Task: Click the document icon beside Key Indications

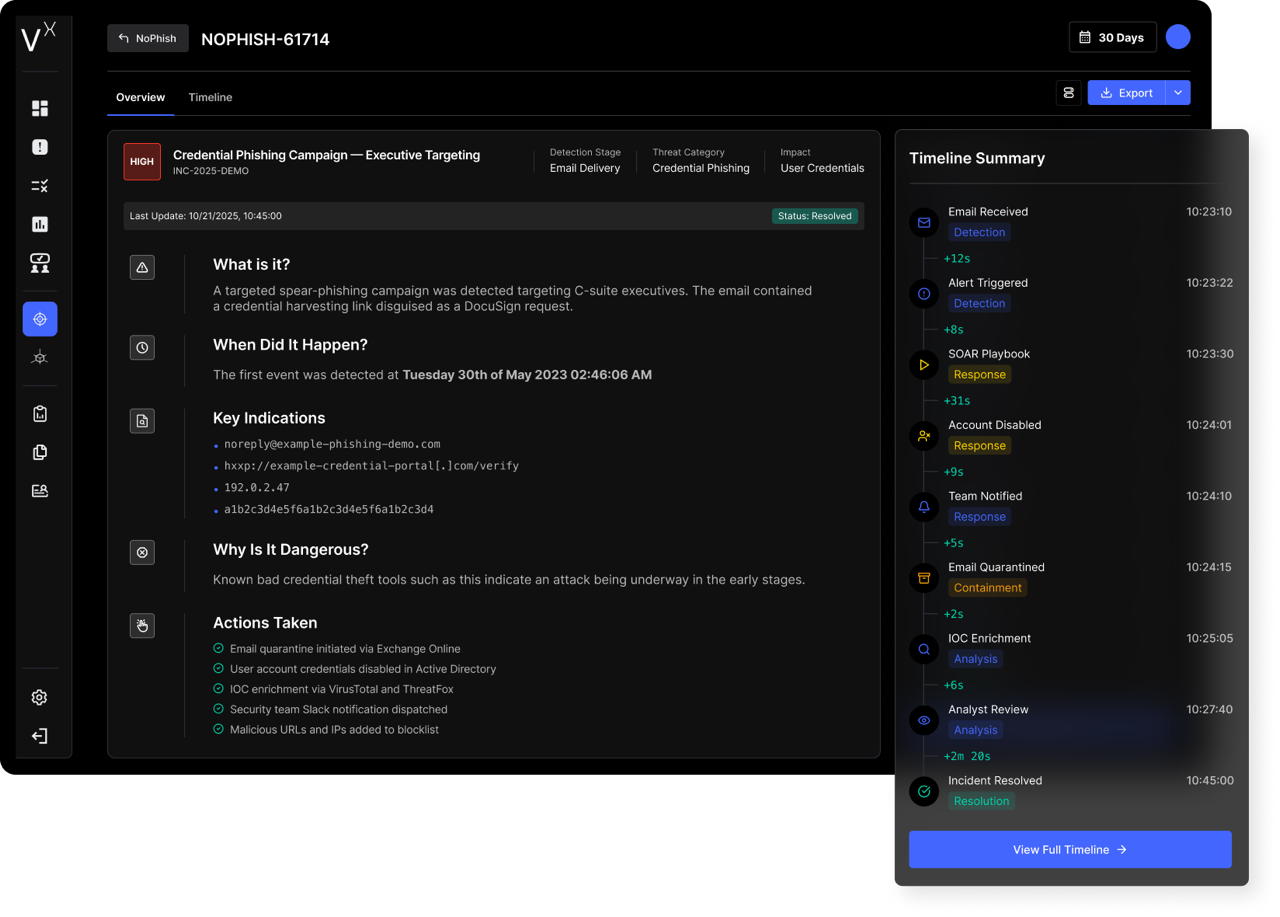Action: [x=142, y=421]
